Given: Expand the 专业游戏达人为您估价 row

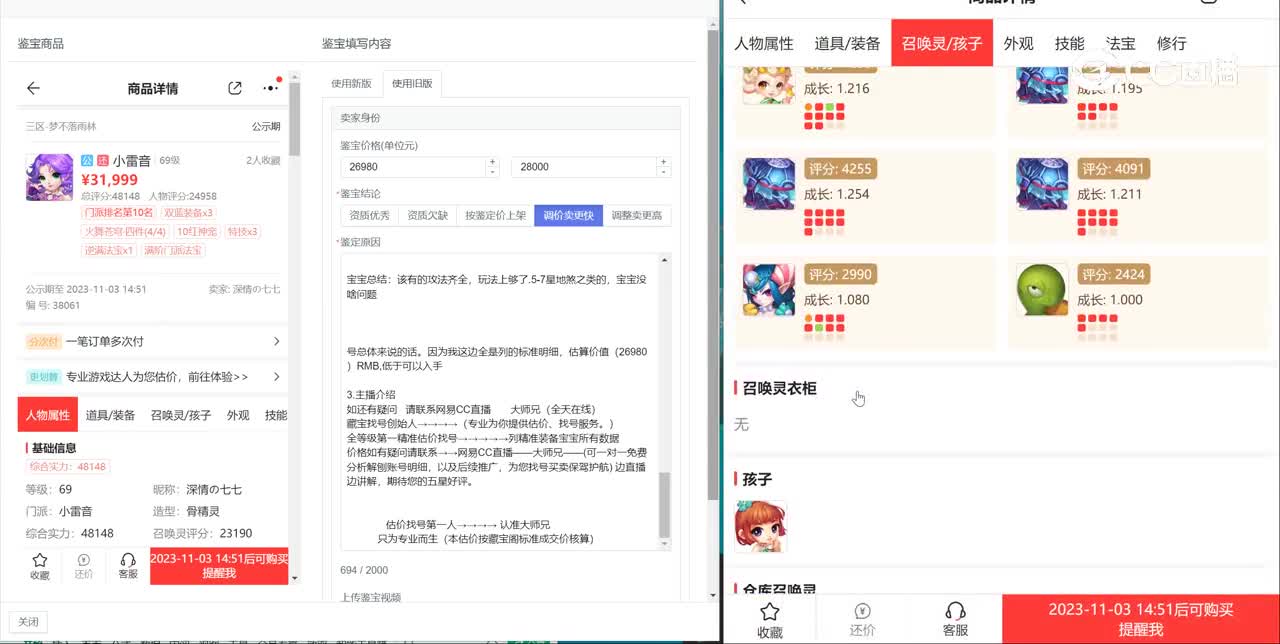Looking at the screenshot, I should click(276, 377).
